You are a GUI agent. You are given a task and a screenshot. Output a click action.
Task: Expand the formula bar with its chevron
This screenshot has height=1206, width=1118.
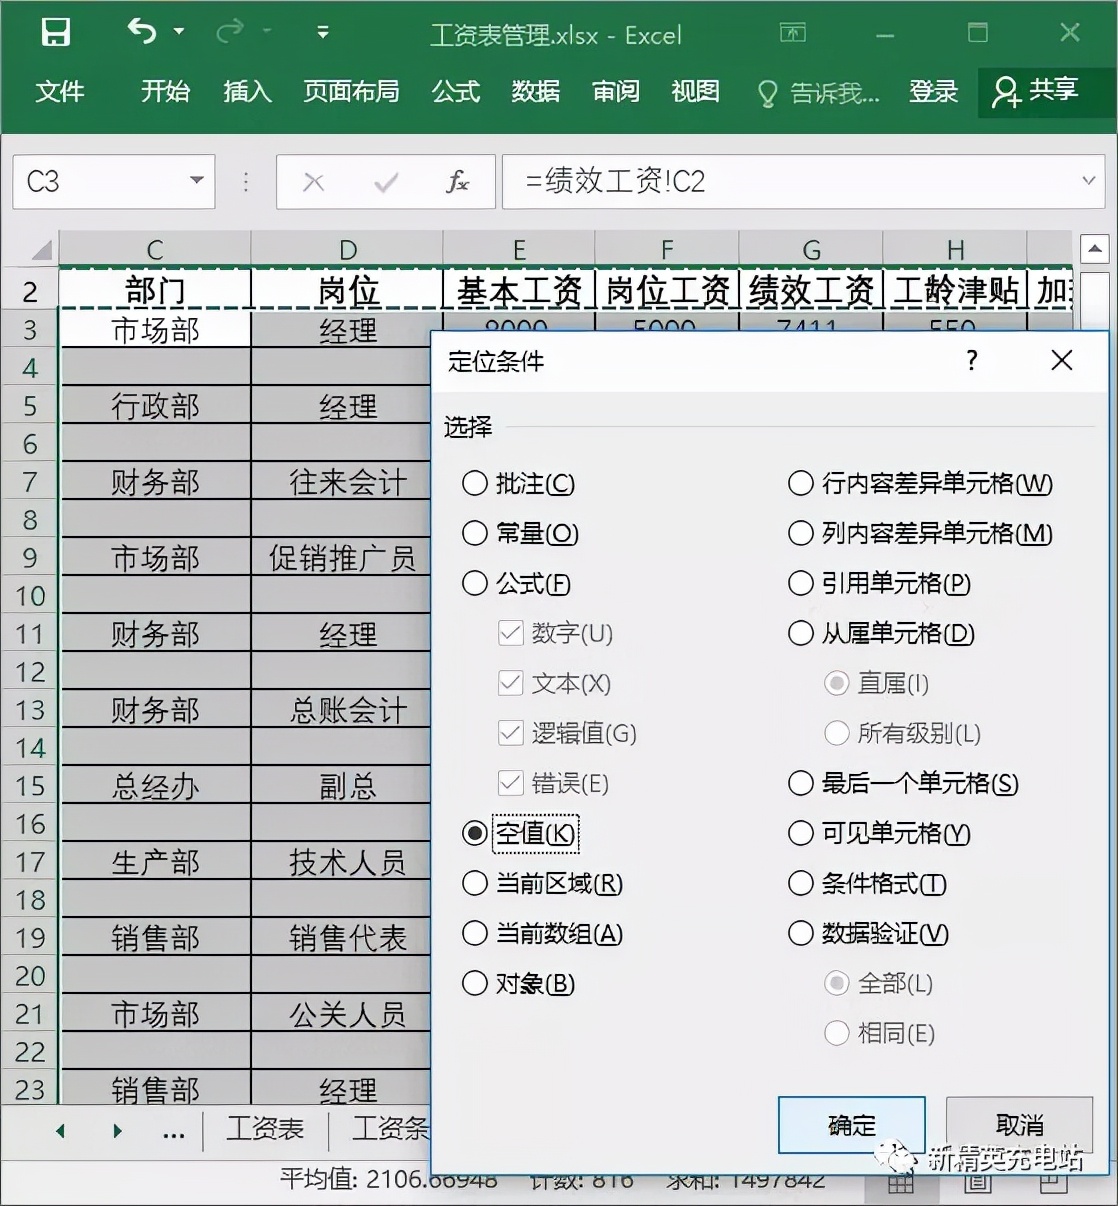coord(1089,182)
